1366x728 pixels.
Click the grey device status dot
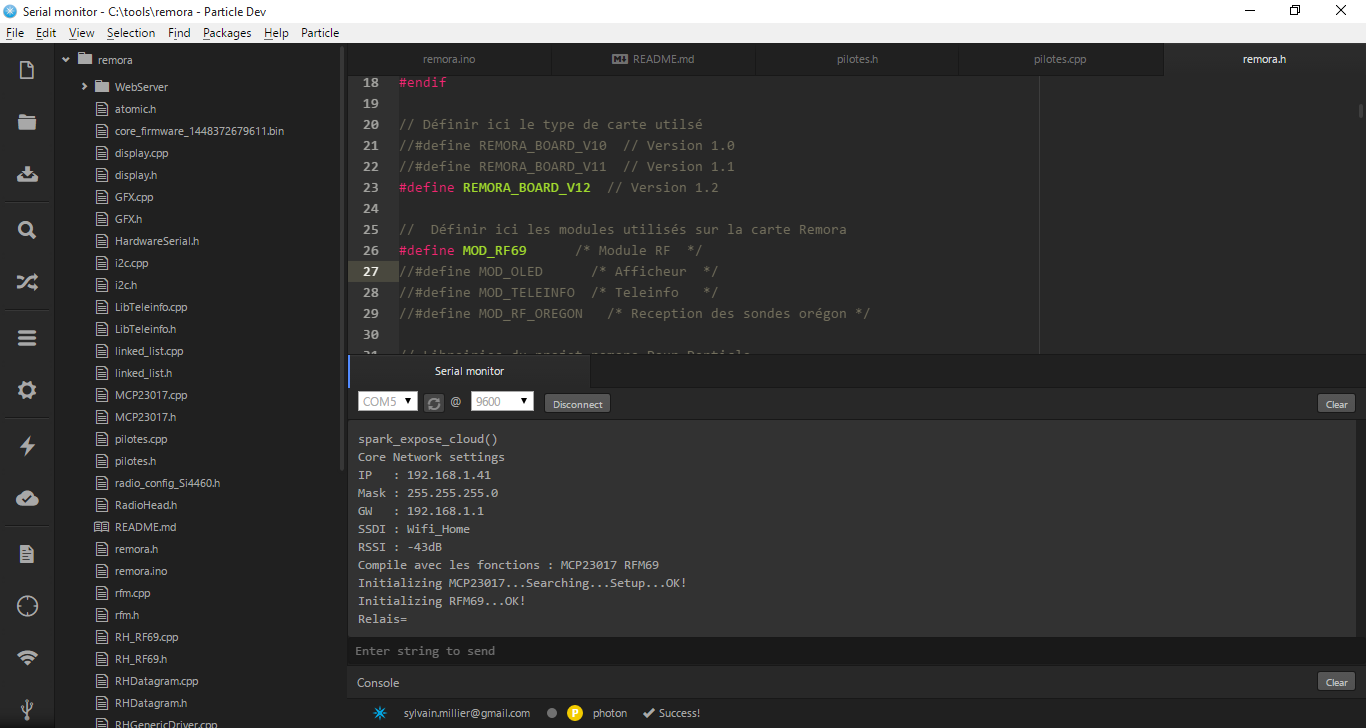(x=552, y=713)
